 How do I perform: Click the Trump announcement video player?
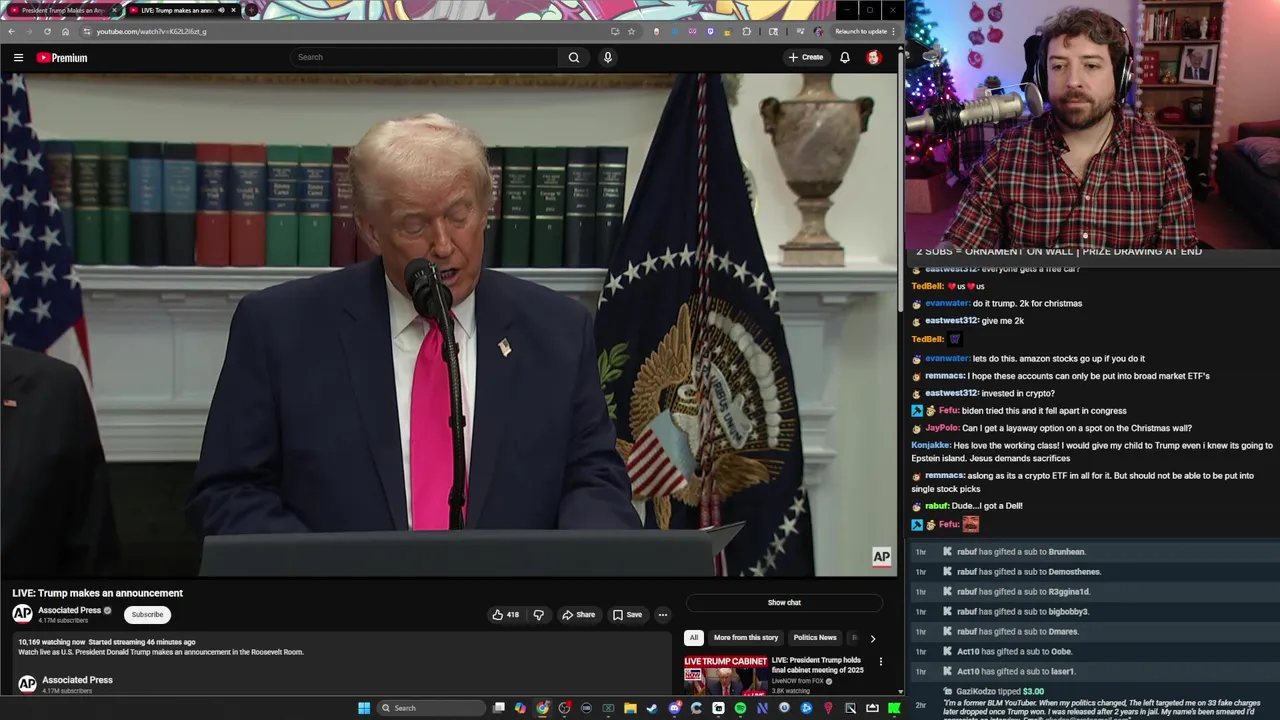(449, 325)
